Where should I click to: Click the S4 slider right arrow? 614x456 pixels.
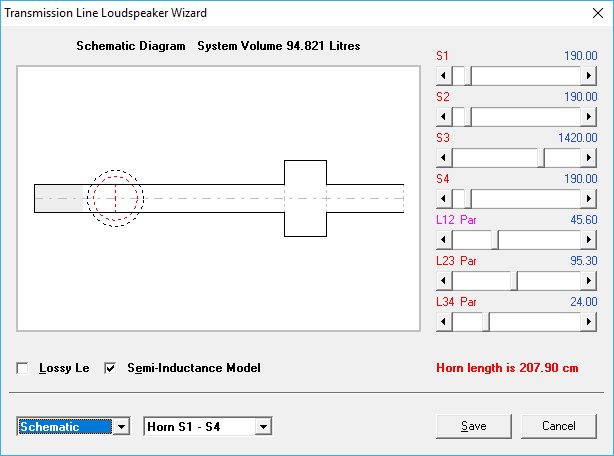click(589, 199)
